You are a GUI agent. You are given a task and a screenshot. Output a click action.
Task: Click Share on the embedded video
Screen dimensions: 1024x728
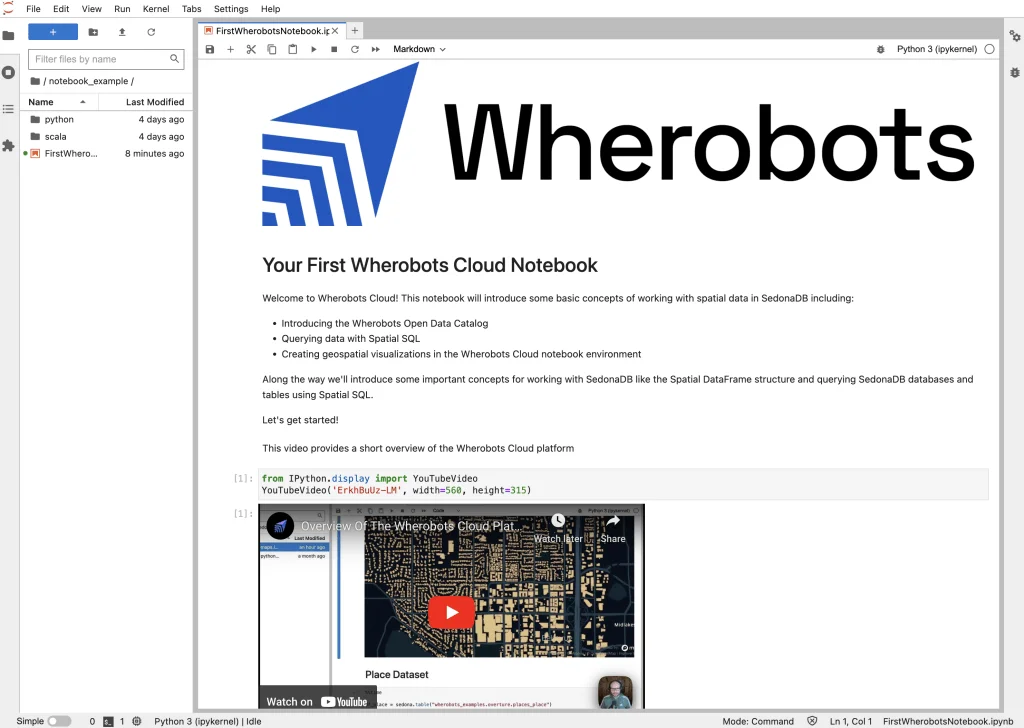(613, 530)
